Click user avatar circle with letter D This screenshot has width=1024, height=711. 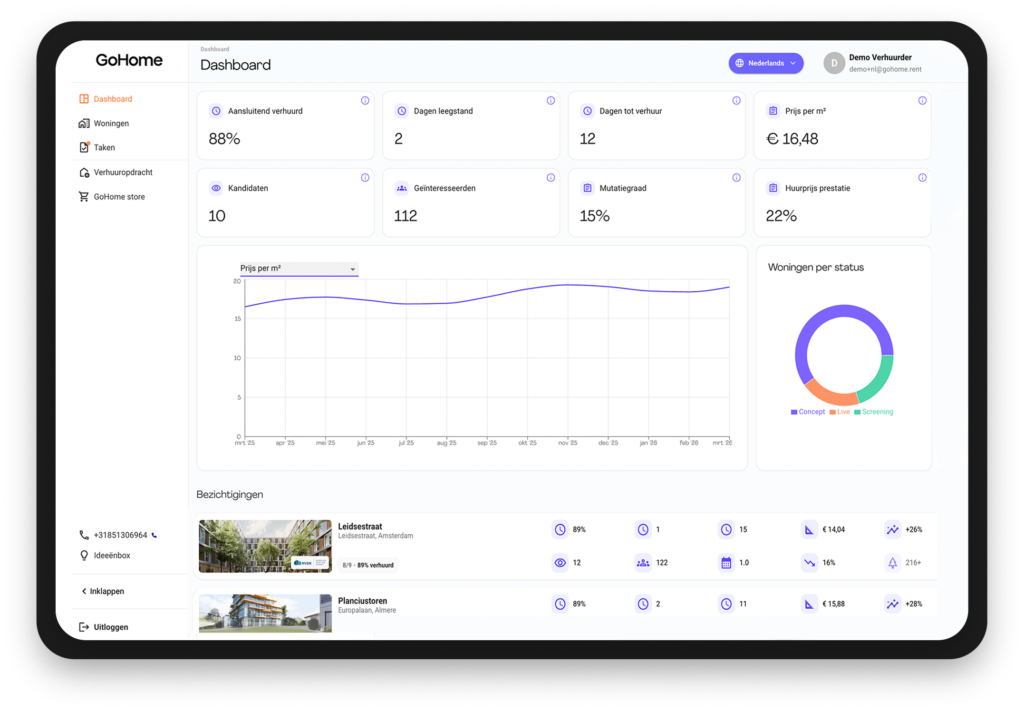tap(834, 64)
